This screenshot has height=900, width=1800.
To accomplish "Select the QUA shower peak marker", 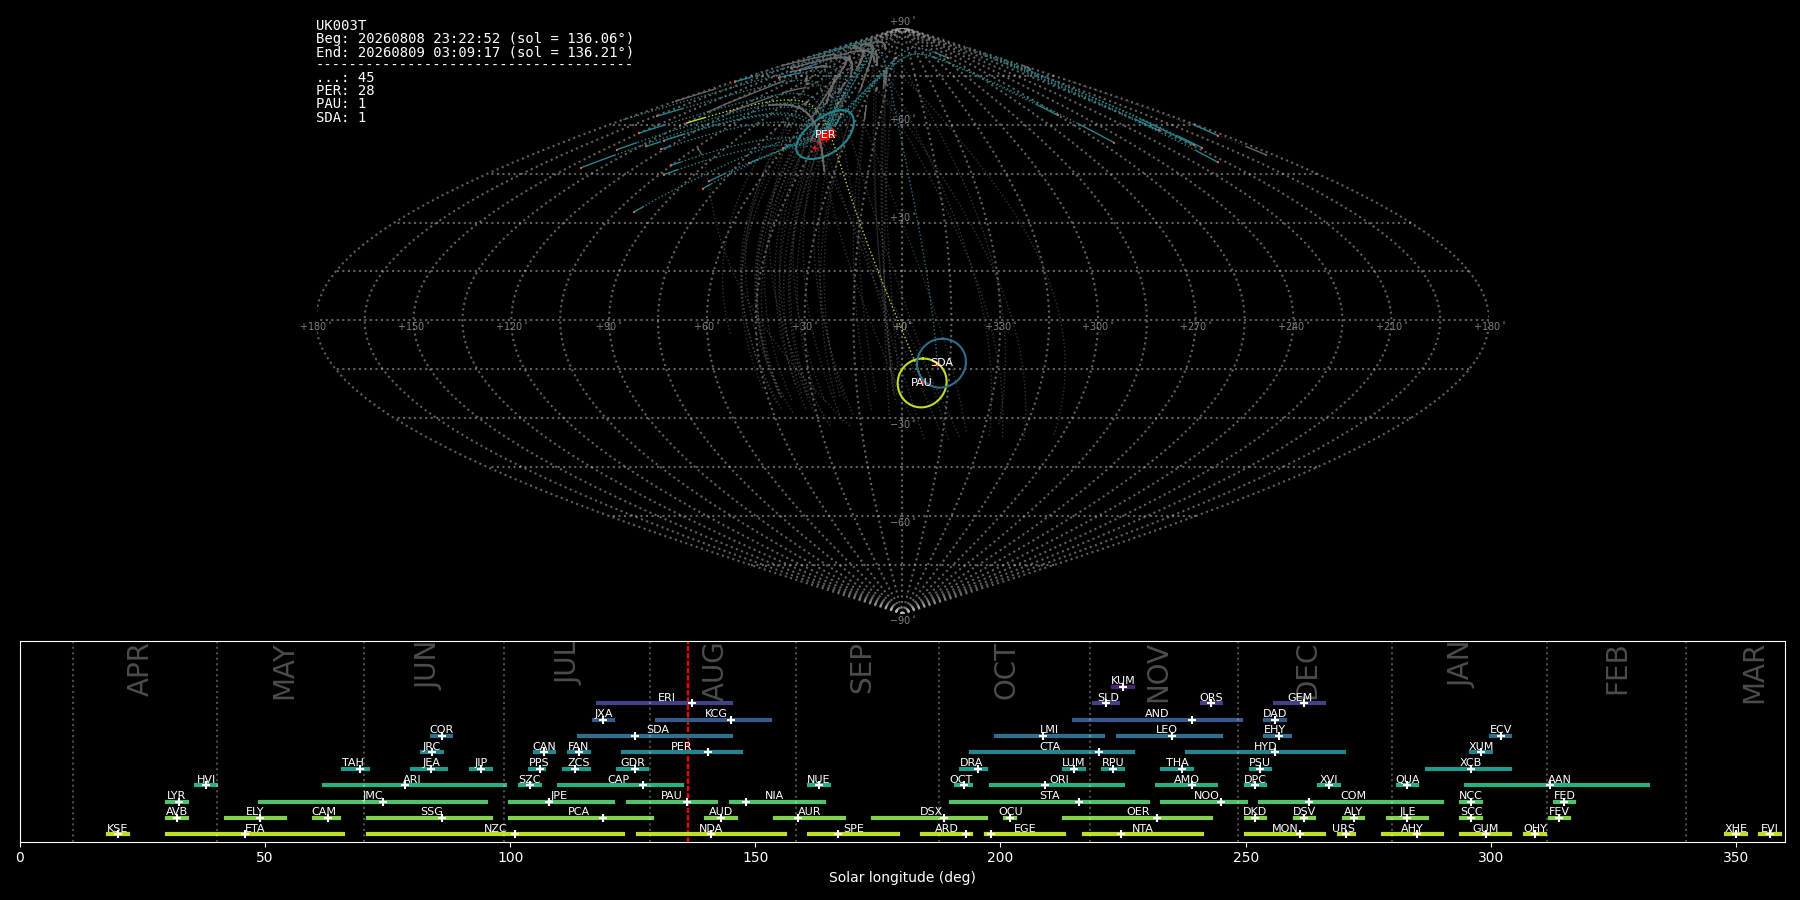I will (1406, 785).
